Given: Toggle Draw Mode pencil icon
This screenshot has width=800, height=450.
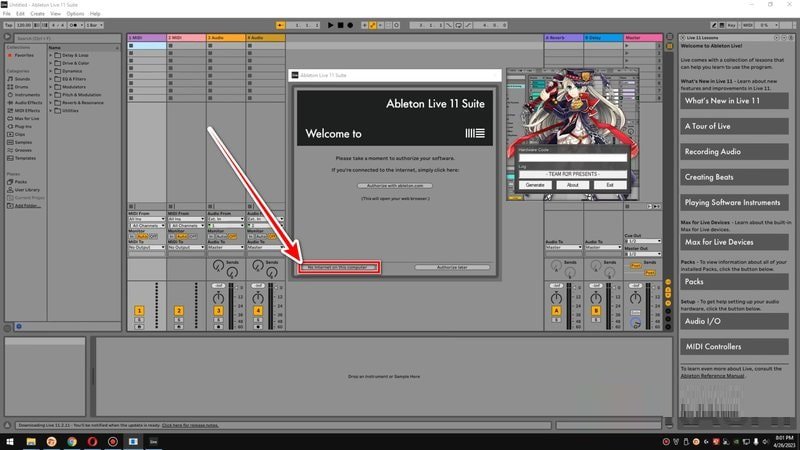Looking at the screenshot, I should [x=714, y=25].
